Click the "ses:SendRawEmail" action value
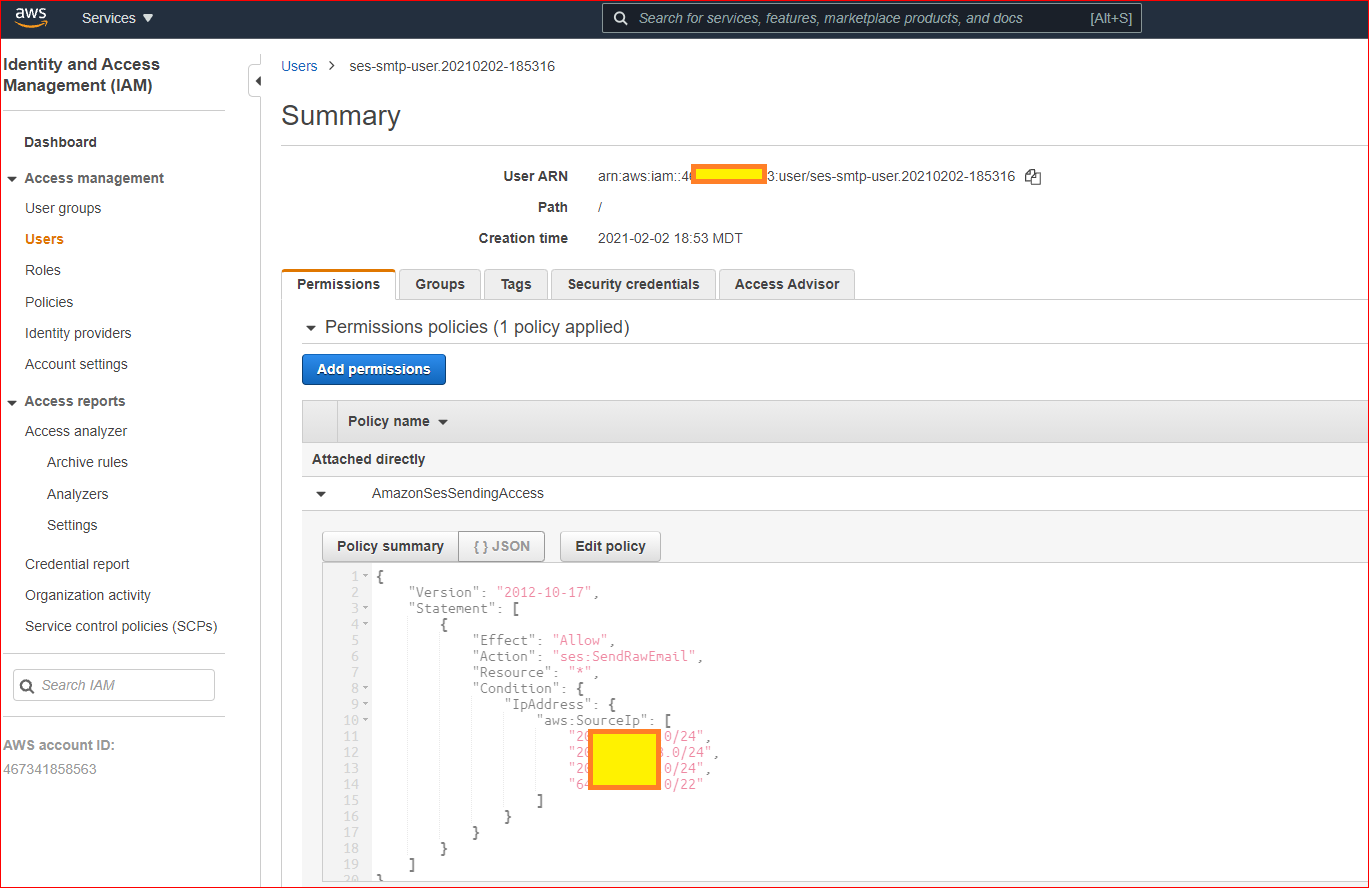The width and height of the screenshot is (1369, 888). click(623, 656)
